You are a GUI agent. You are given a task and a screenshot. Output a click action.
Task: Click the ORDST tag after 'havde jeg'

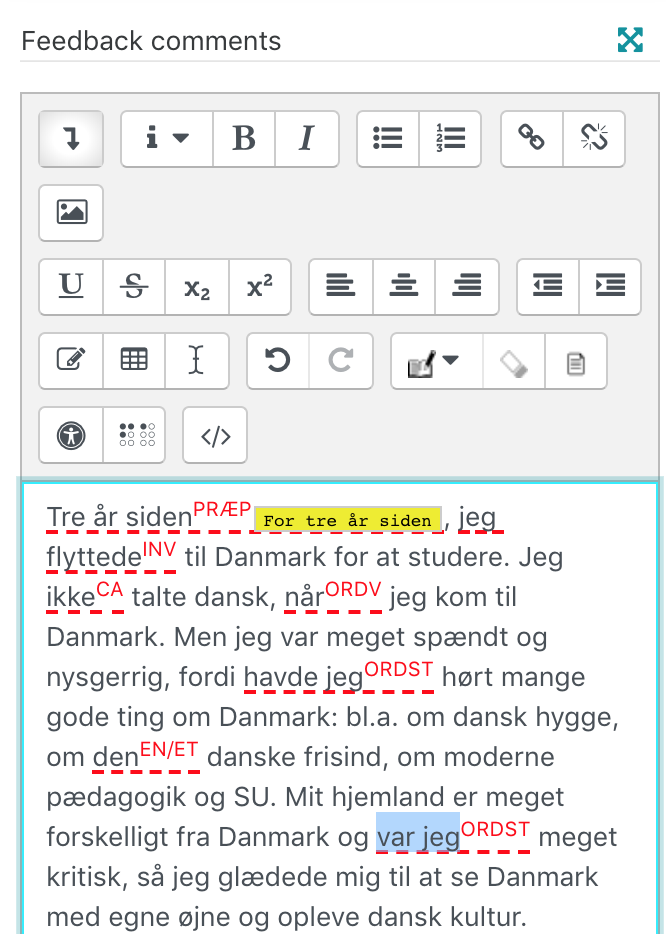pyautogui.click(x=399, y=669)
